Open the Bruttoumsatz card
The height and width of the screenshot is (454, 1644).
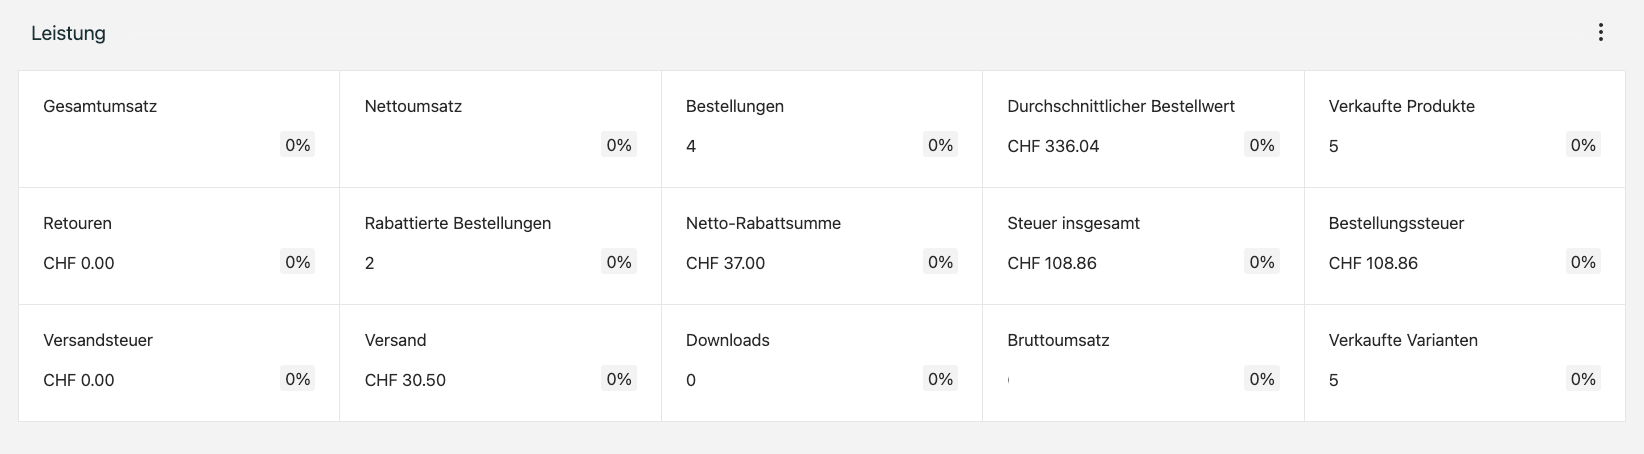click(x=1142, y=362)
